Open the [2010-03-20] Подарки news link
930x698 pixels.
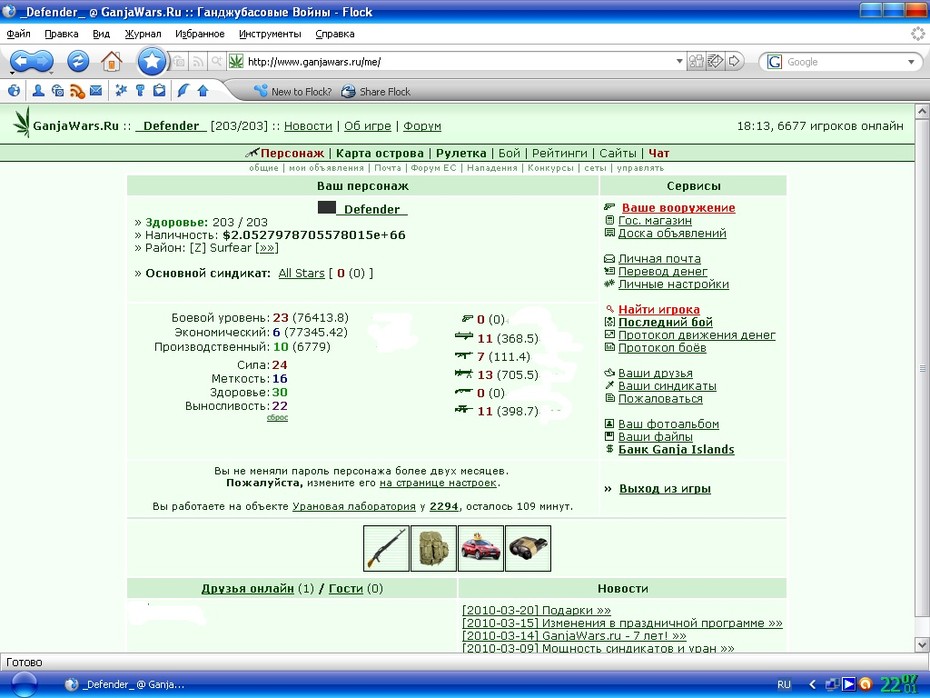click(x=536, y=610)
